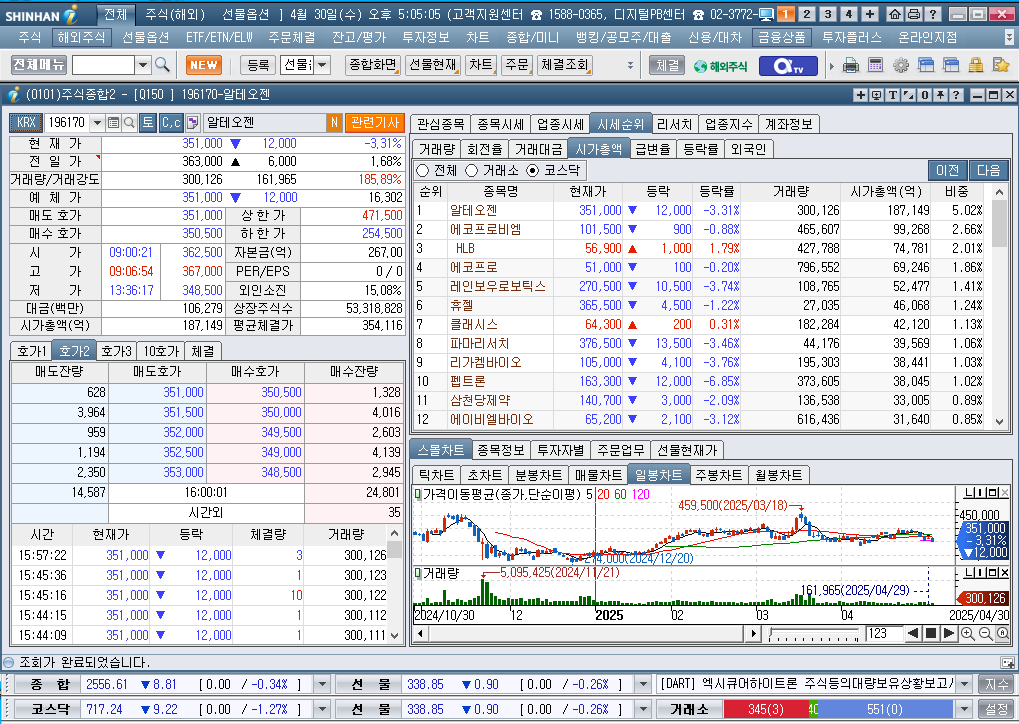
Task: Click the 해외주식 globe shortcut
Action: click(x=720, y=66)
